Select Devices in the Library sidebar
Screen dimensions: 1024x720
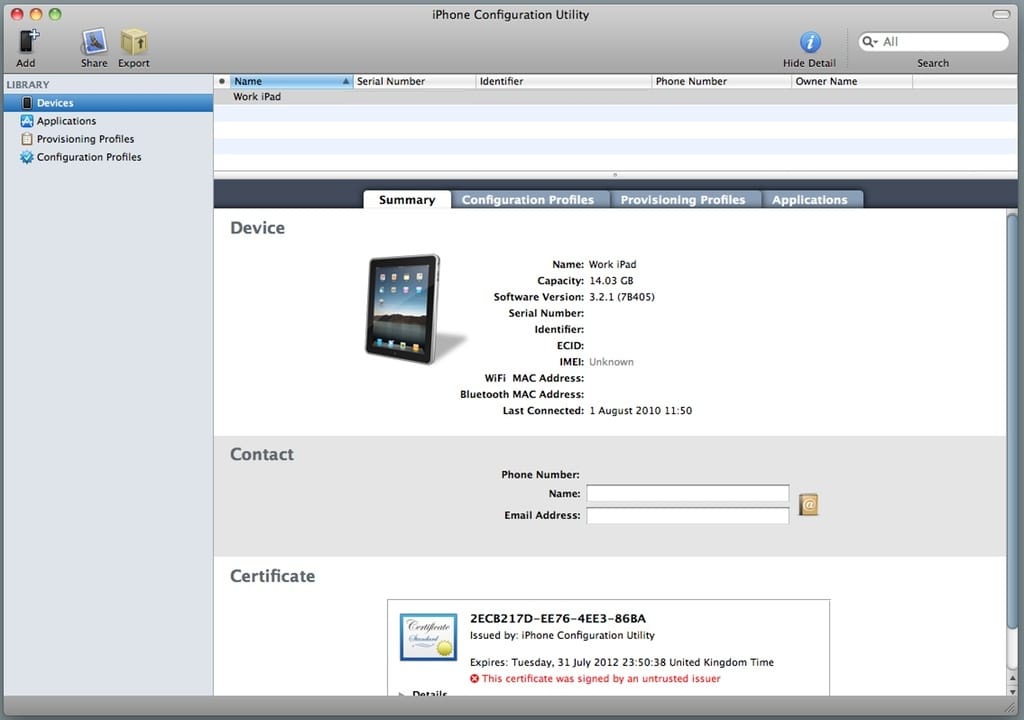tap(108, 103)
